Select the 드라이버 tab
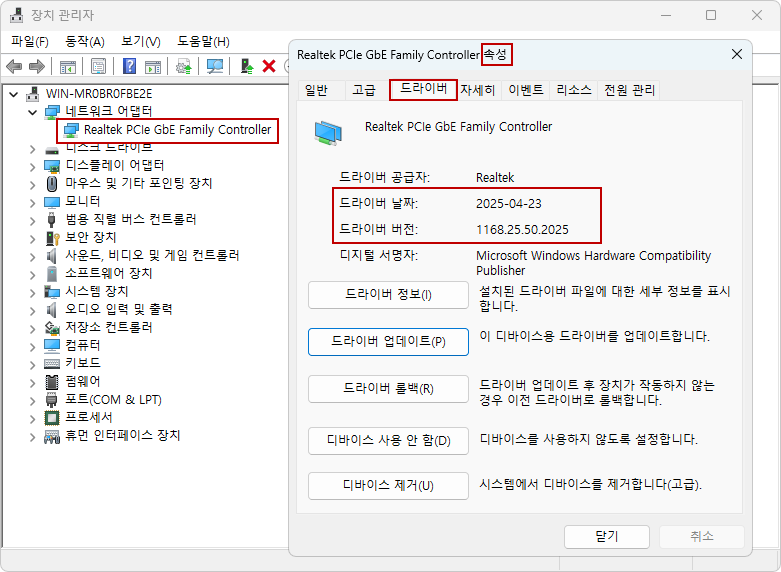 [x=423, y=90]
